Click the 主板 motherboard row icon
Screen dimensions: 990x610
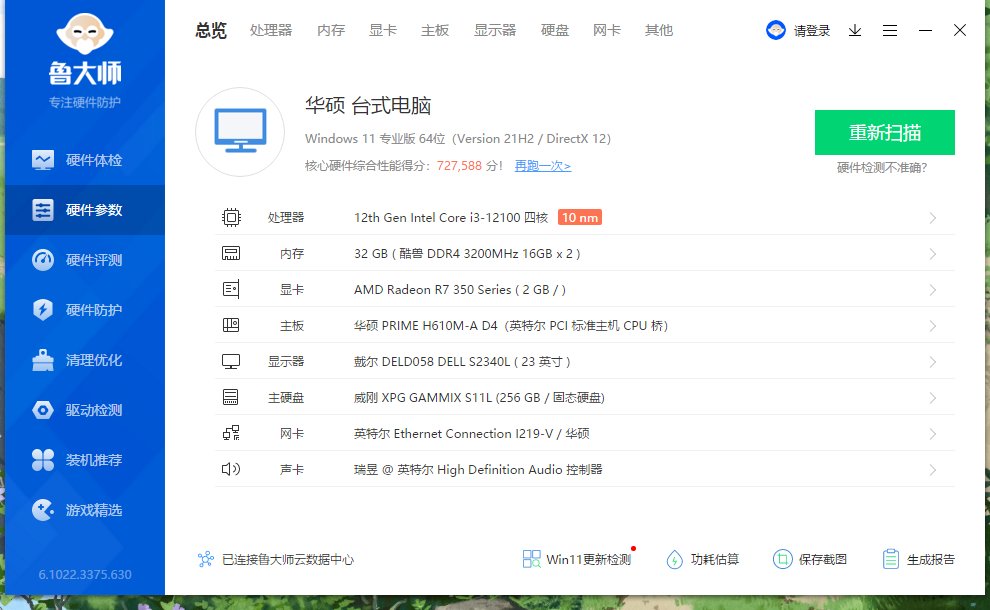[x=231, y=325]
